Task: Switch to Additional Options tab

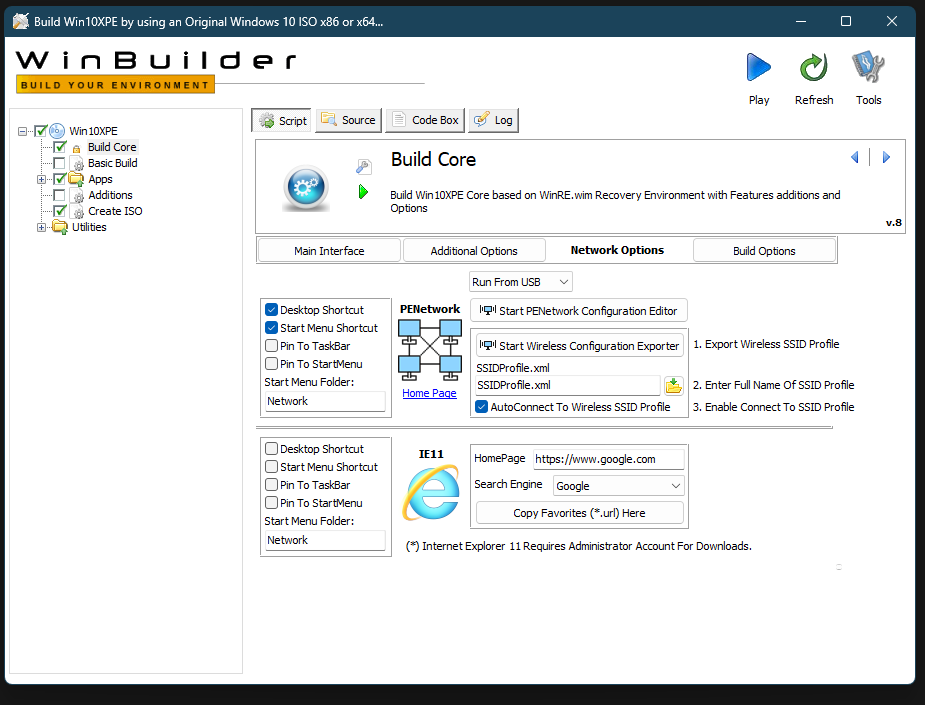Action: tap(474, 251)
